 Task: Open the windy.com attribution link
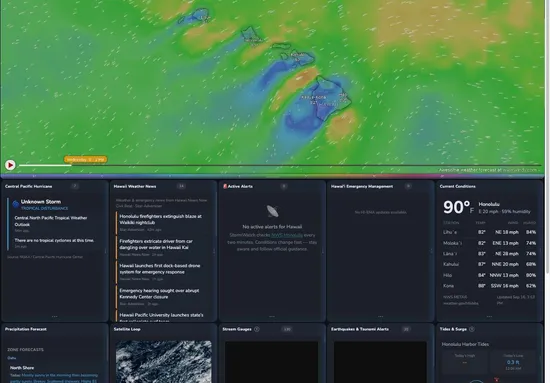[x=520, y=170]
